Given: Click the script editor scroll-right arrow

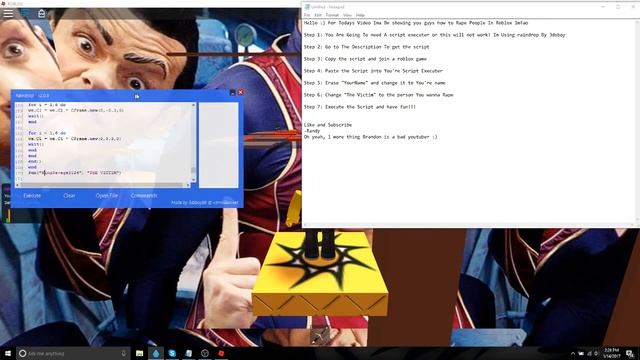Looking at the screenshot, I should 188,185.
